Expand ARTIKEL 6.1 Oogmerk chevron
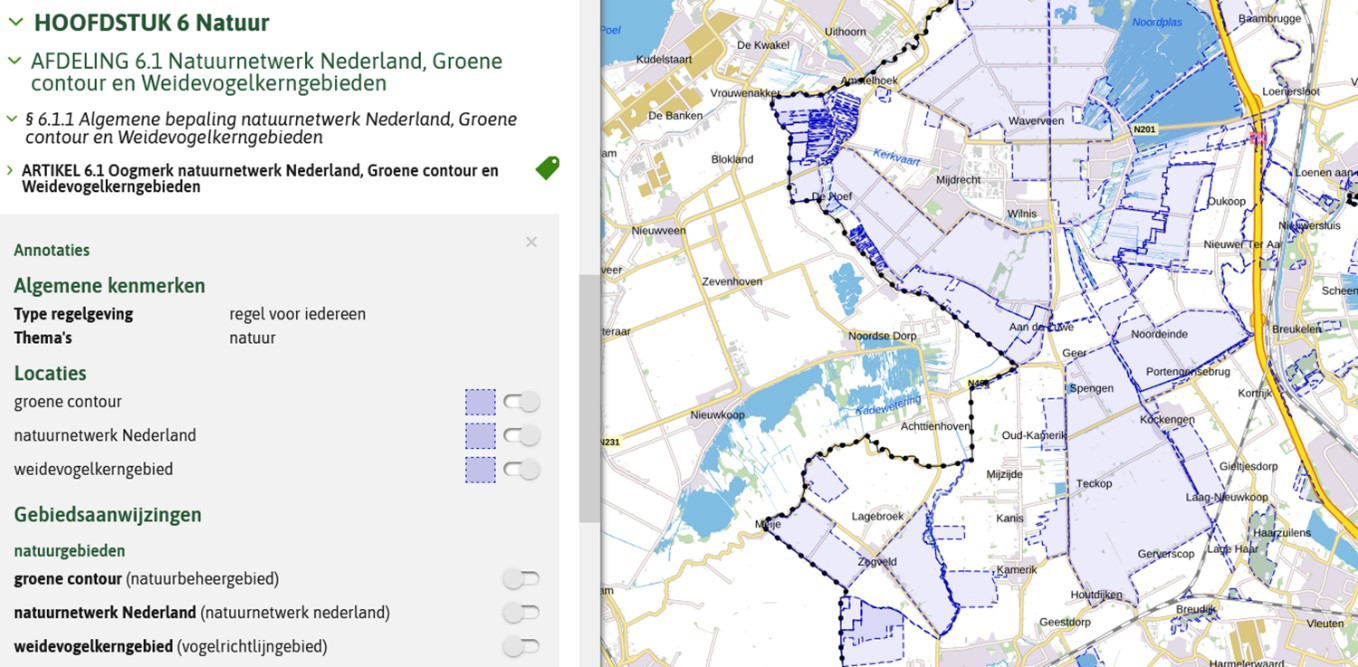The height and width of the screenshot is (667, 1358). (10, 171)
